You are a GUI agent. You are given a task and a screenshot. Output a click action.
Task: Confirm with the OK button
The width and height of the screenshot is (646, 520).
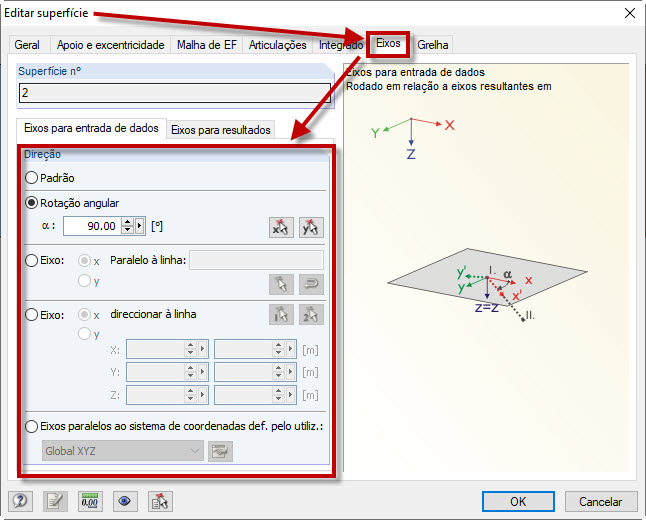[518, 501]
